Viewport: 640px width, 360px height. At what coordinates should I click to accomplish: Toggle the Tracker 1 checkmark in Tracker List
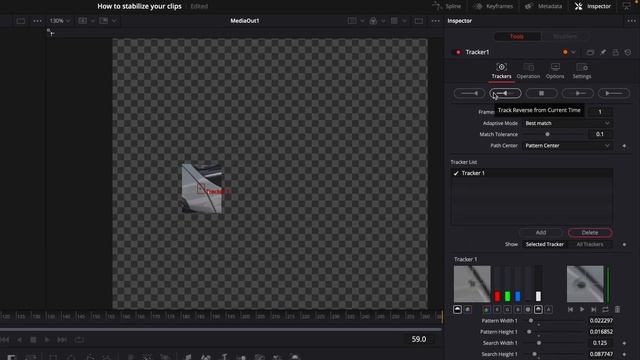(x=456, y=173)
